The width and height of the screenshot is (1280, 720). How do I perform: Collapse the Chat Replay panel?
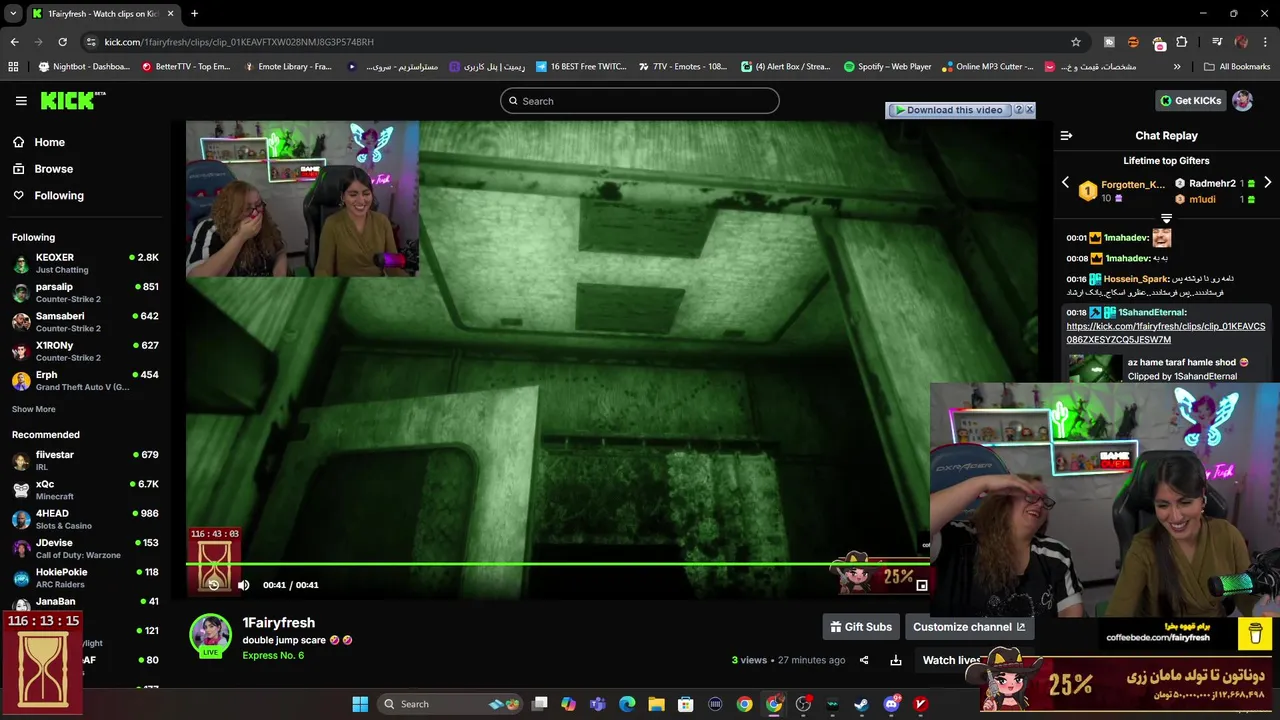click(1066, 136)
